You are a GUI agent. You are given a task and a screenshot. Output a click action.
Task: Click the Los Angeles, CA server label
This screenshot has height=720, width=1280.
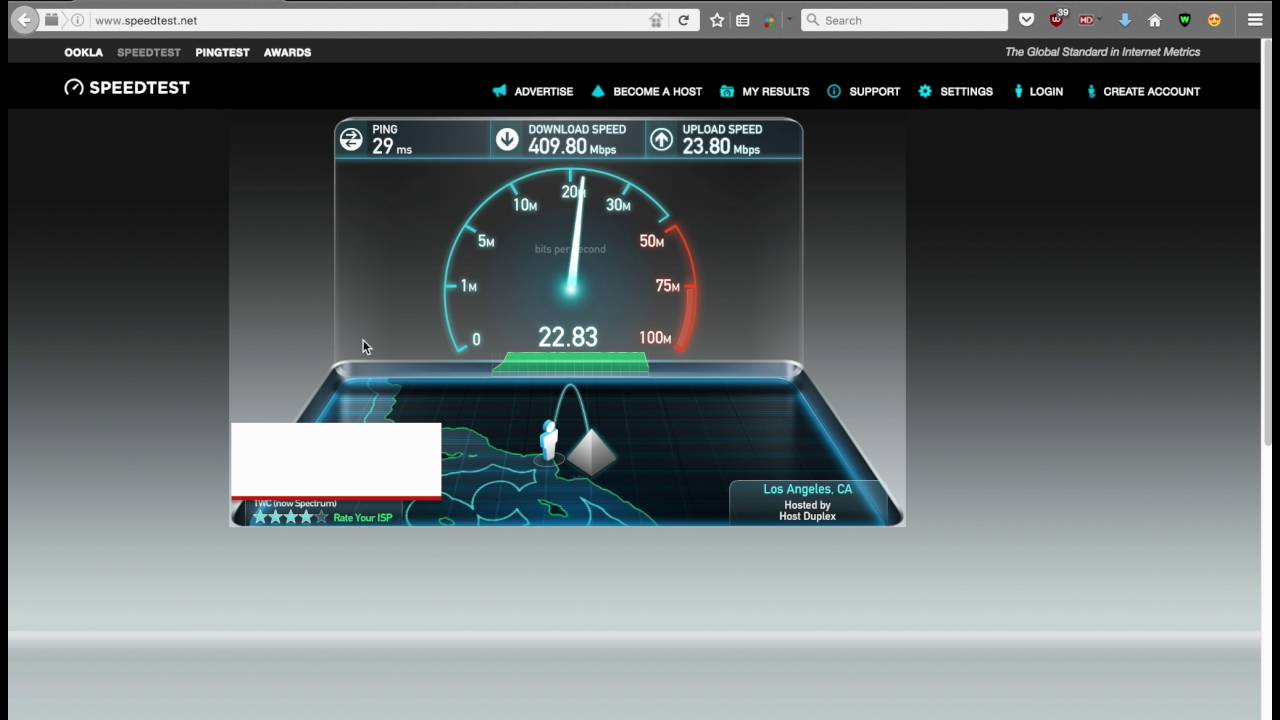808,489
